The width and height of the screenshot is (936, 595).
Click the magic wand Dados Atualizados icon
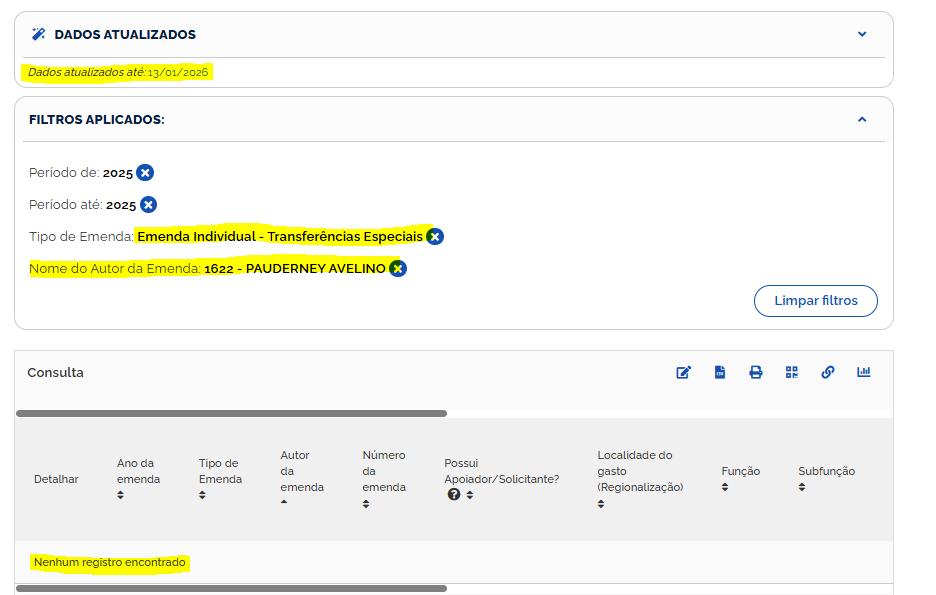coord(39,34)
